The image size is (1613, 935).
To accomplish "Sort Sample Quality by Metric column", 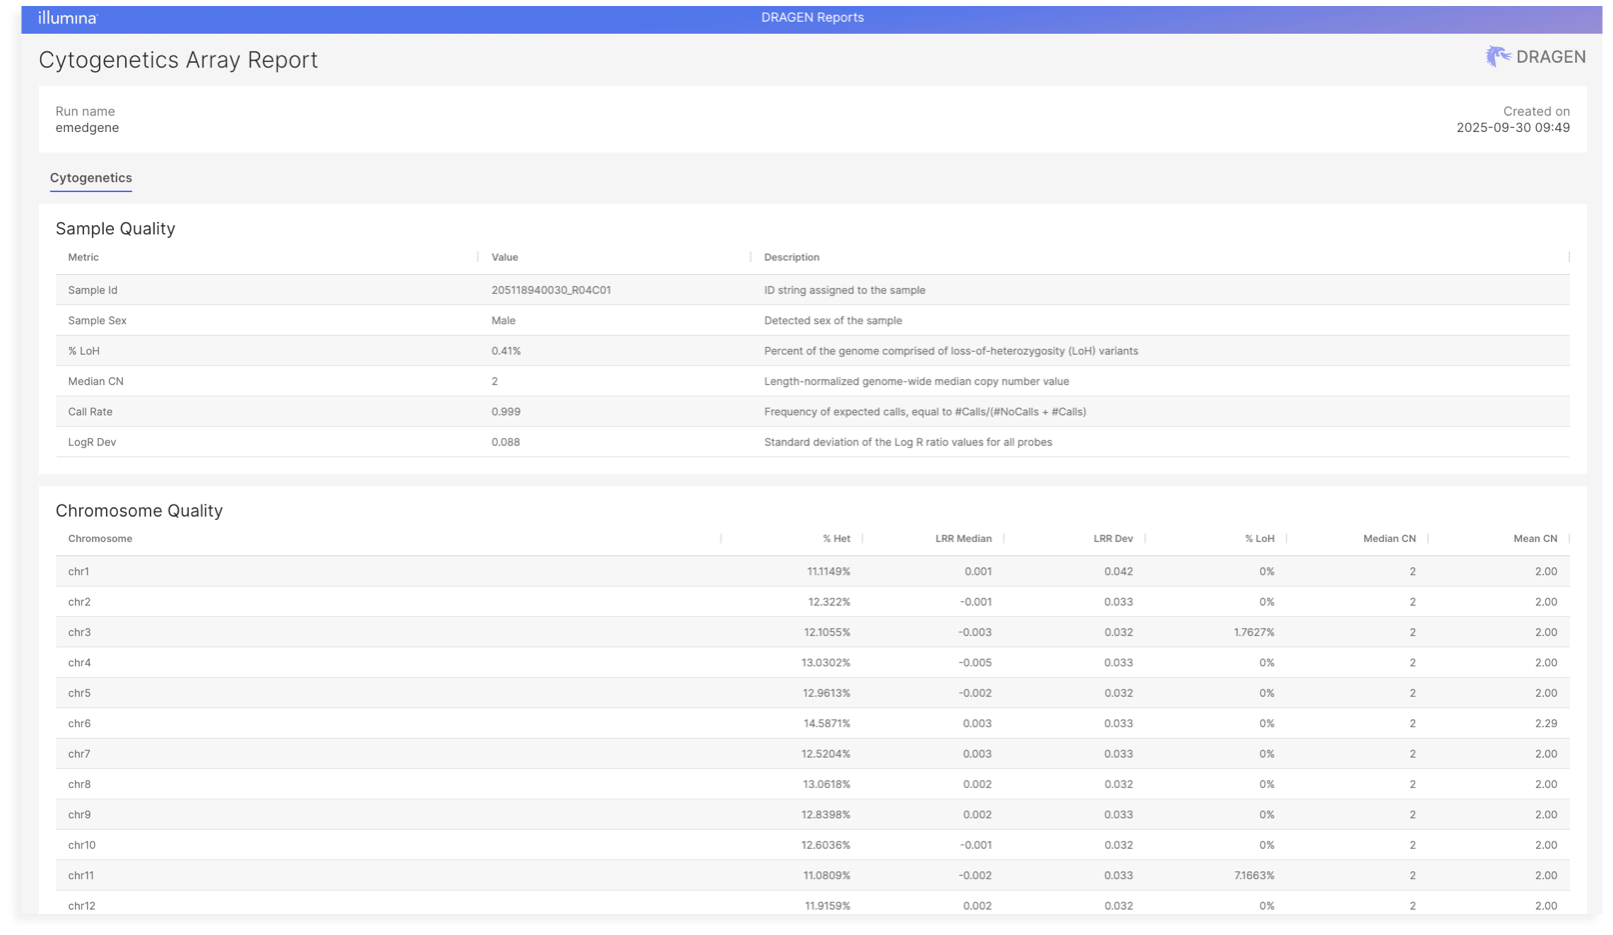I will [83, 257].
